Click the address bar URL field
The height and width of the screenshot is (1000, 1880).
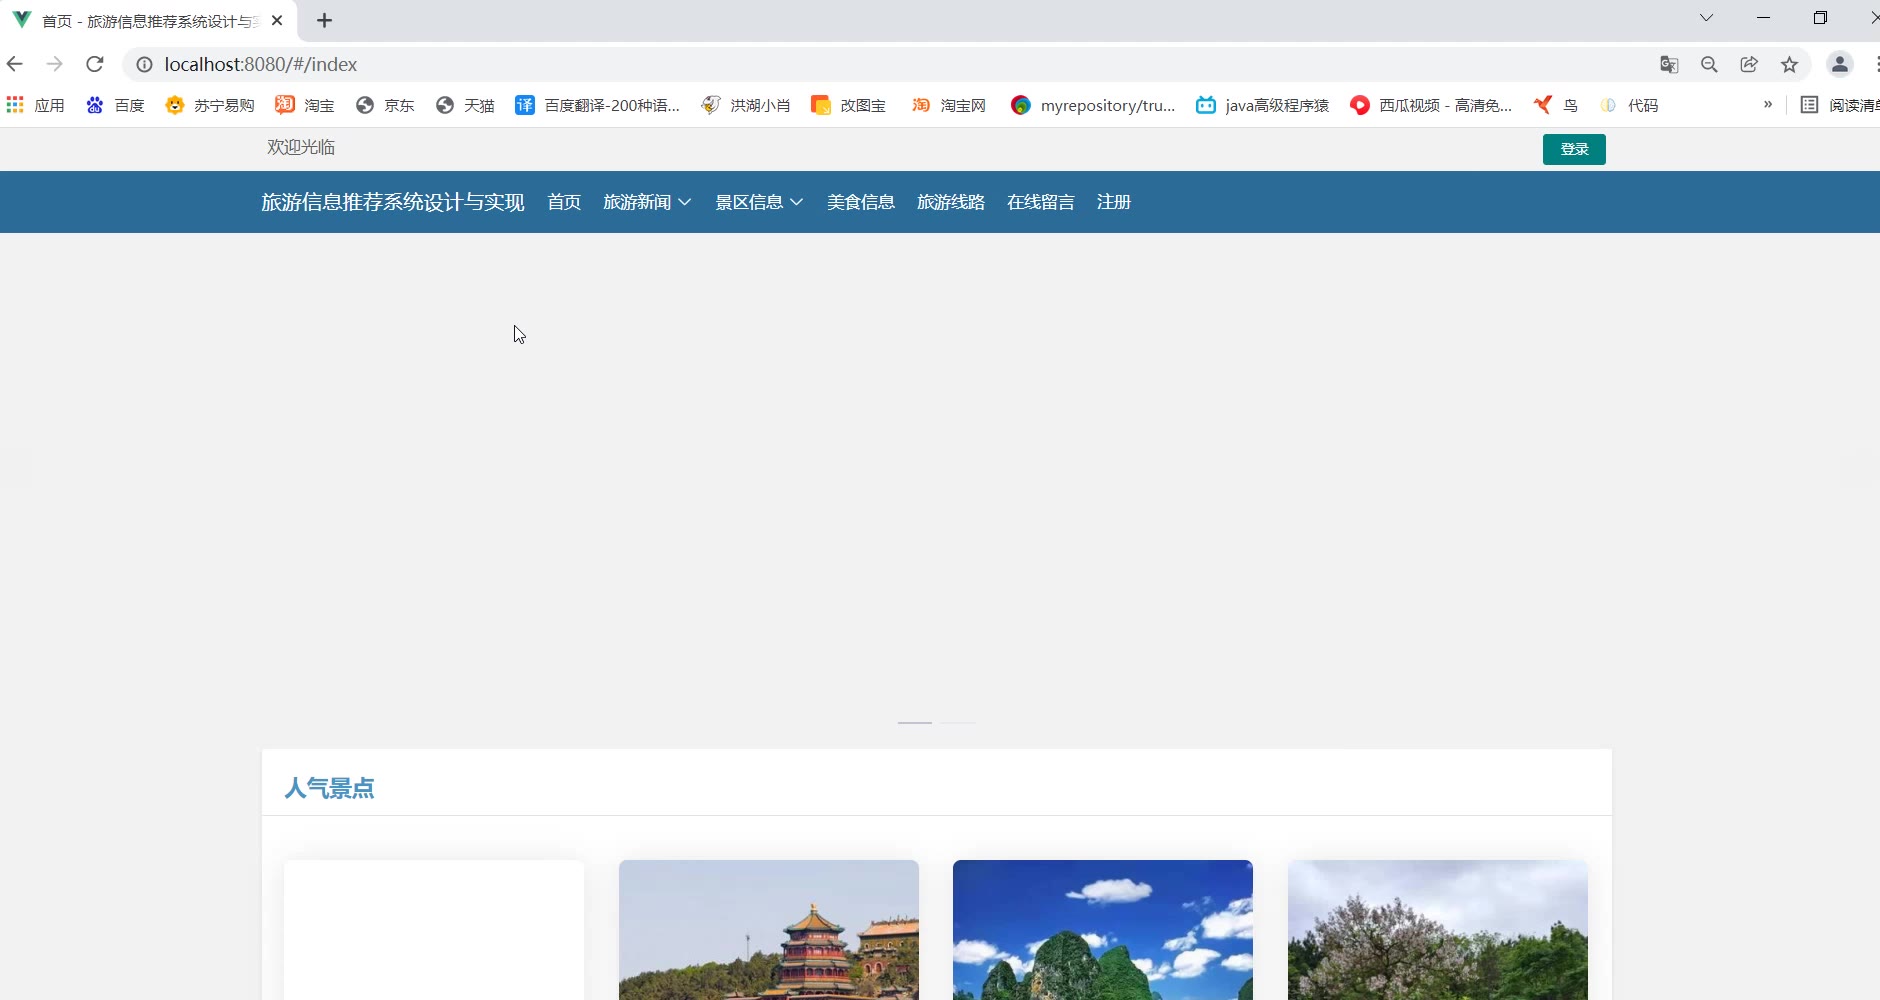pos(900,64)
